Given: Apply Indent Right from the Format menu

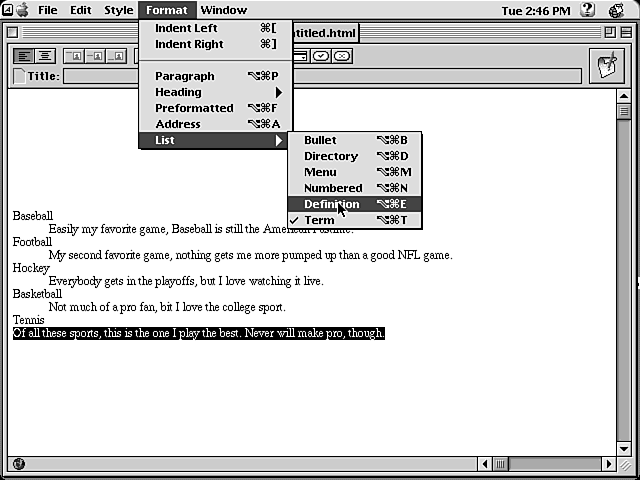Looking at the screenshot, I should point(189,44).
